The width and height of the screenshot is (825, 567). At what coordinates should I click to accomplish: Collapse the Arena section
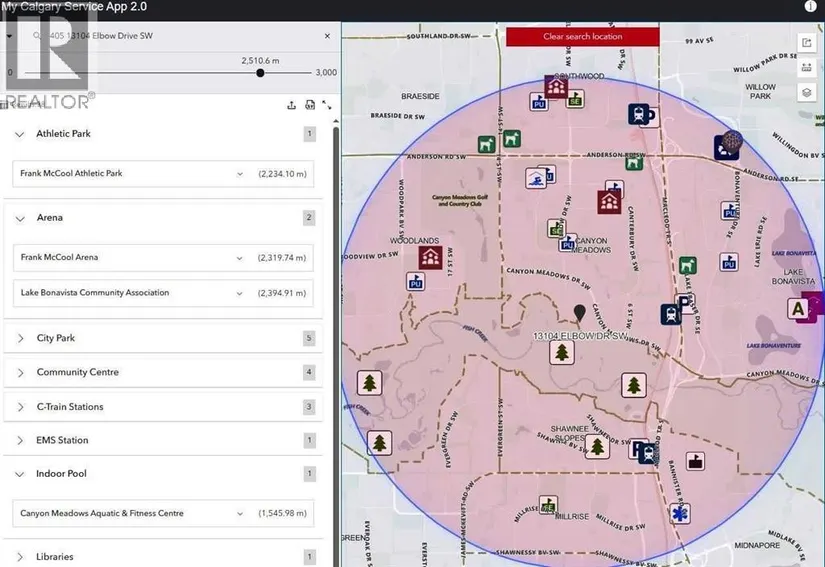coord(20,218)
